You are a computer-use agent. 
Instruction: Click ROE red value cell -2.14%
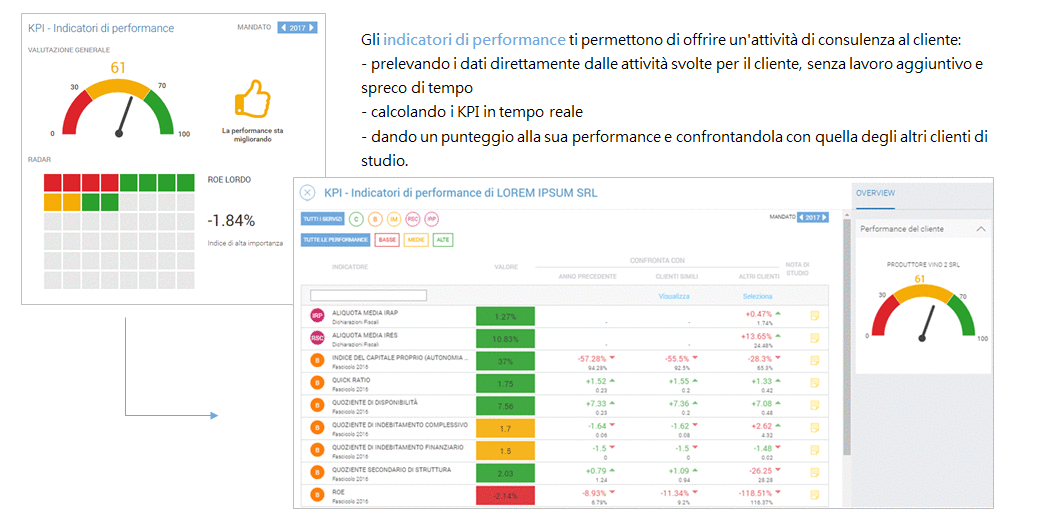pos(506,496)
